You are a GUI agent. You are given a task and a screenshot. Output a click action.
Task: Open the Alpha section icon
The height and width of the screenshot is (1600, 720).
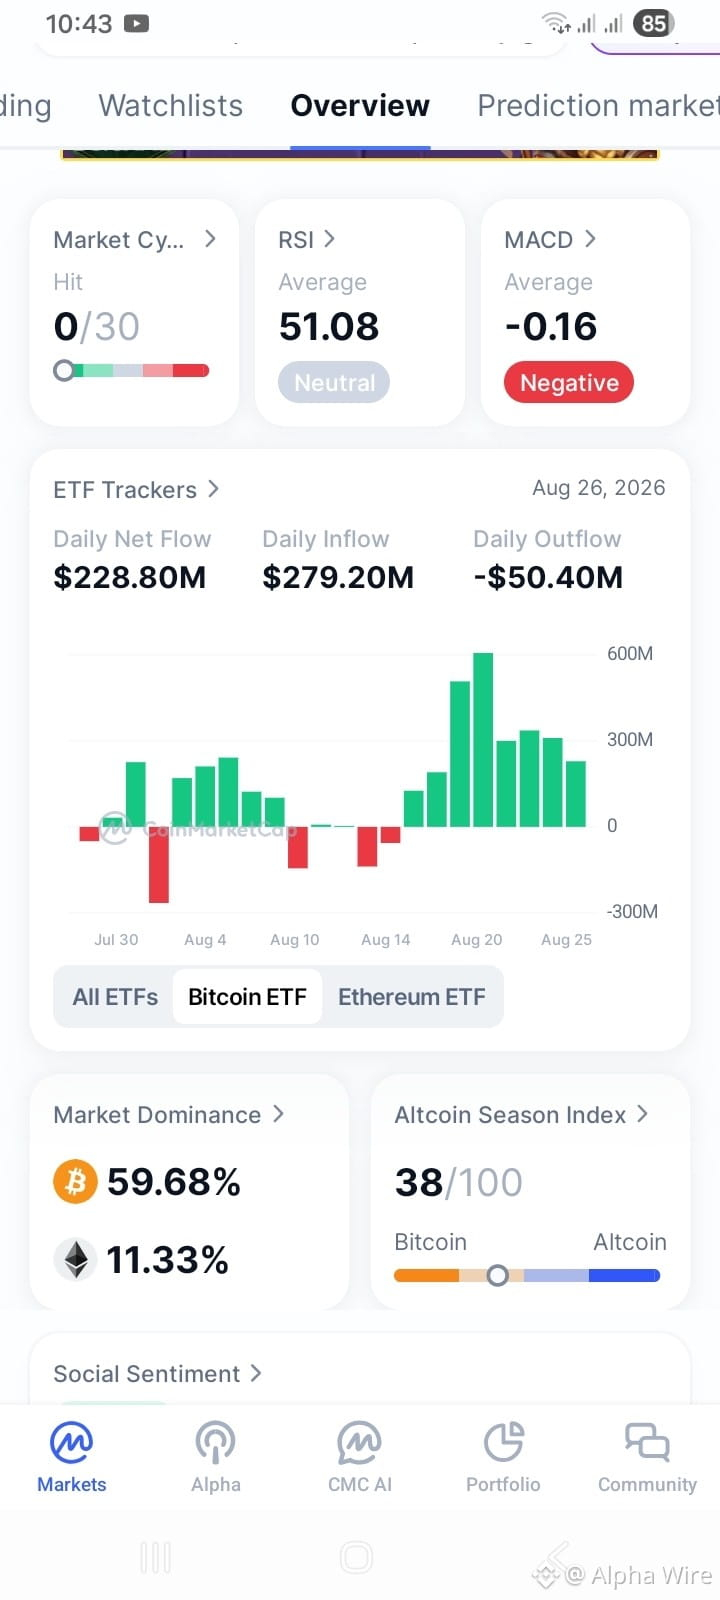215,1442
